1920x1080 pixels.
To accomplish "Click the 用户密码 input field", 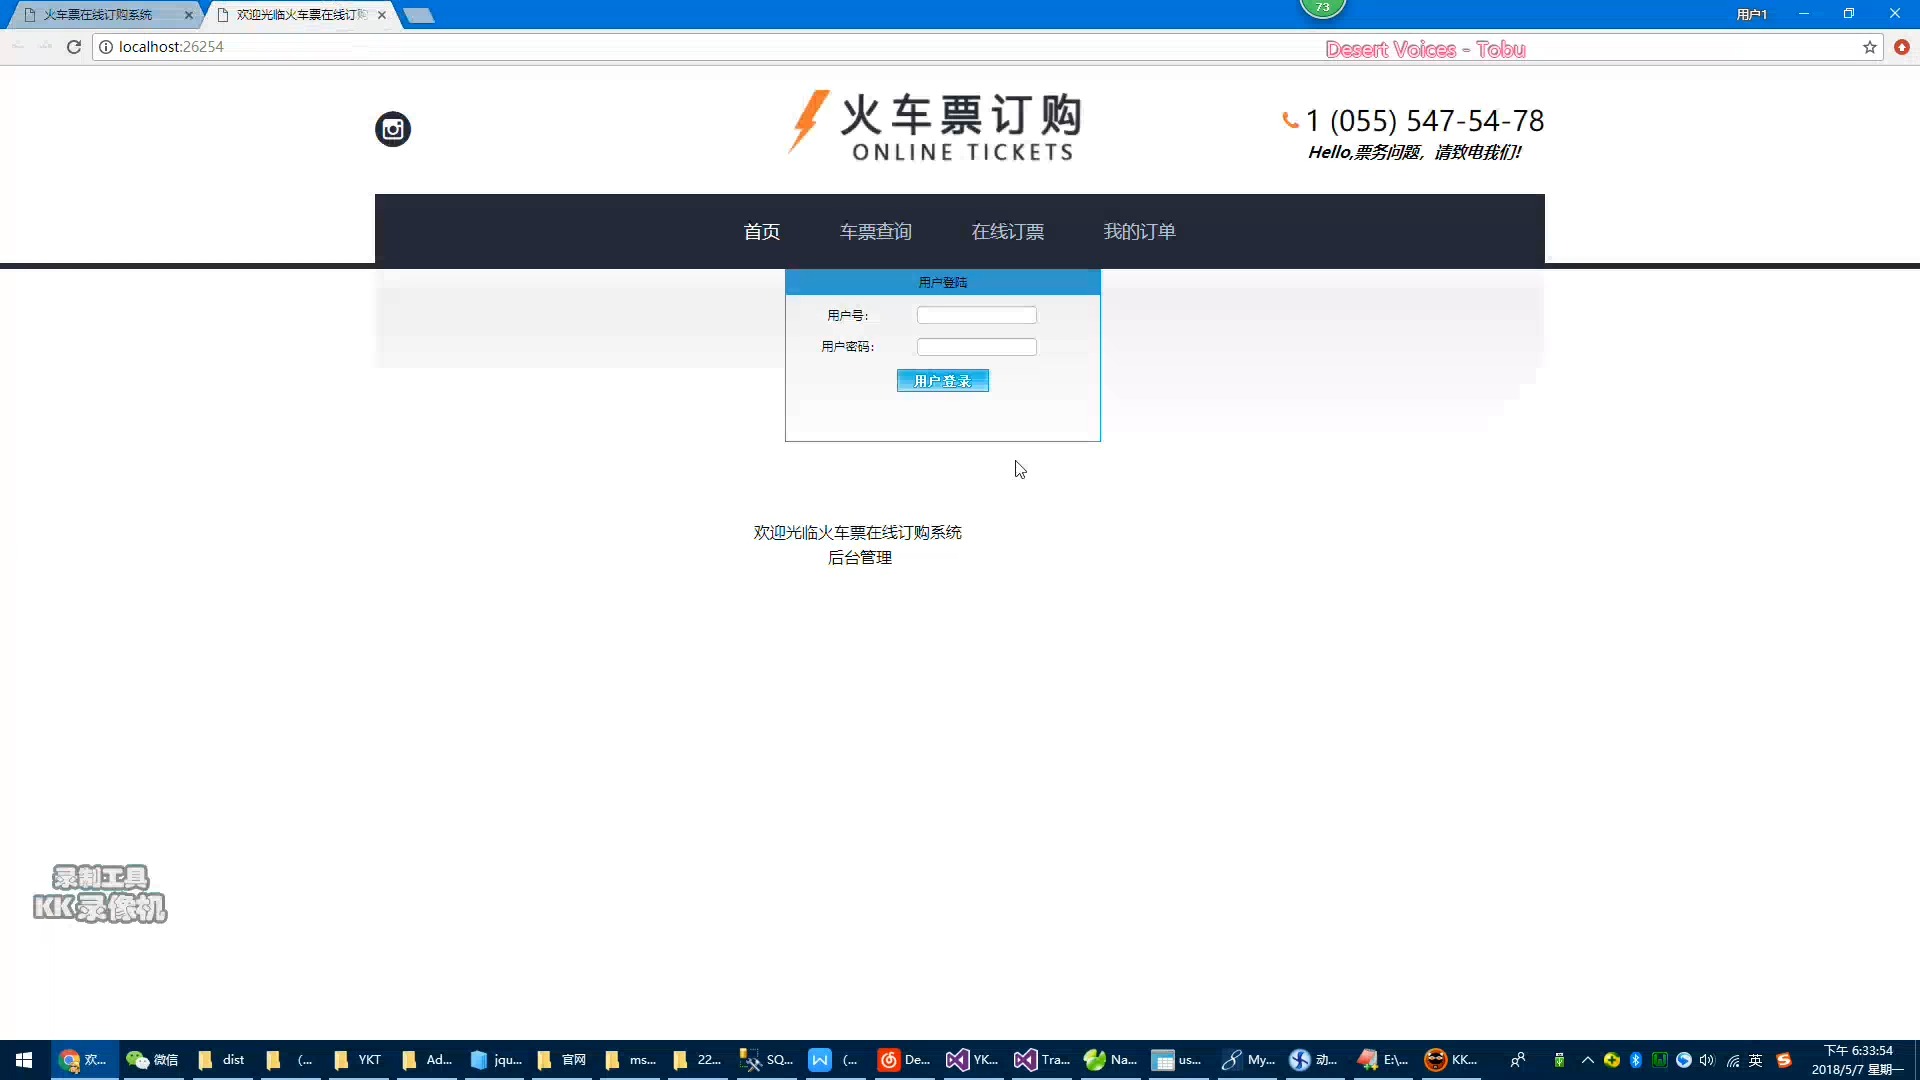I will click(977, 347).
